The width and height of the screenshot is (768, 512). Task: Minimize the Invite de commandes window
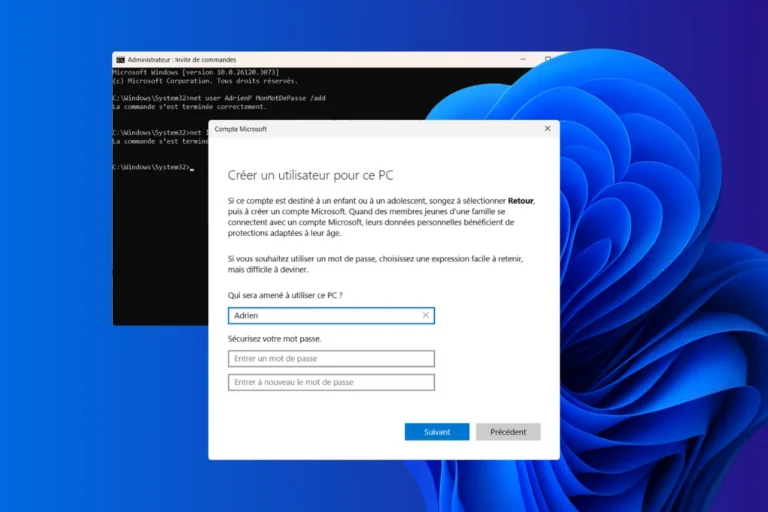(x=523, y=59)
